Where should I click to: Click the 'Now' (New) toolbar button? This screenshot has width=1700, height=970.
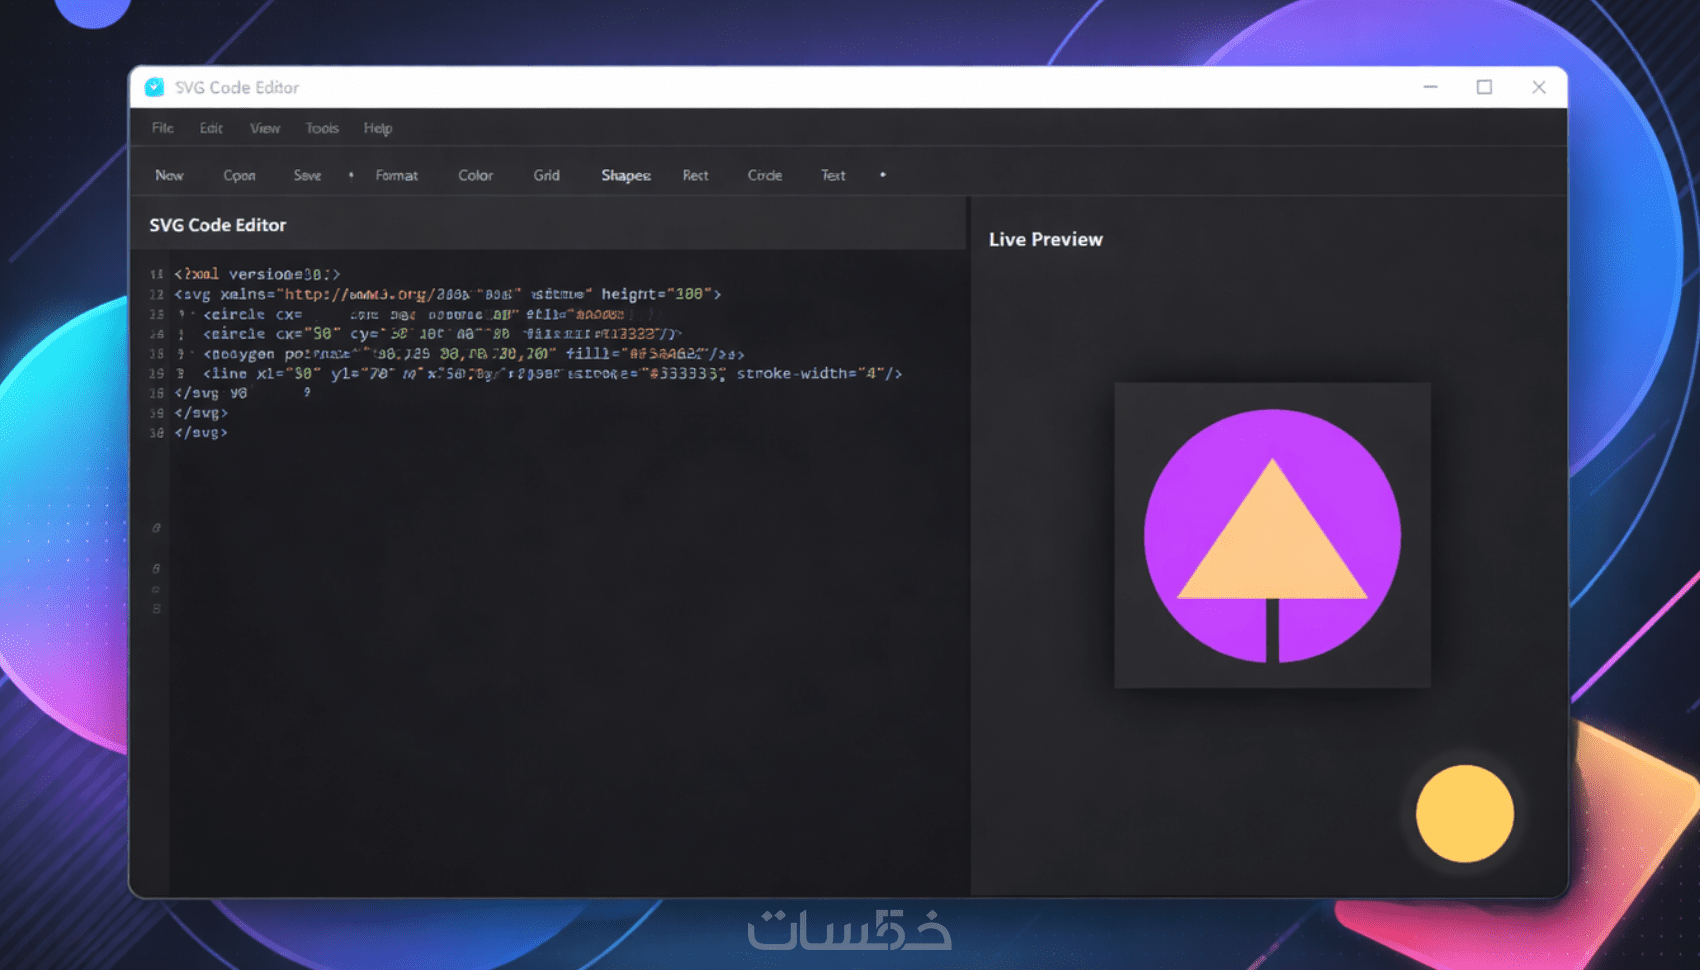[169, 175]
